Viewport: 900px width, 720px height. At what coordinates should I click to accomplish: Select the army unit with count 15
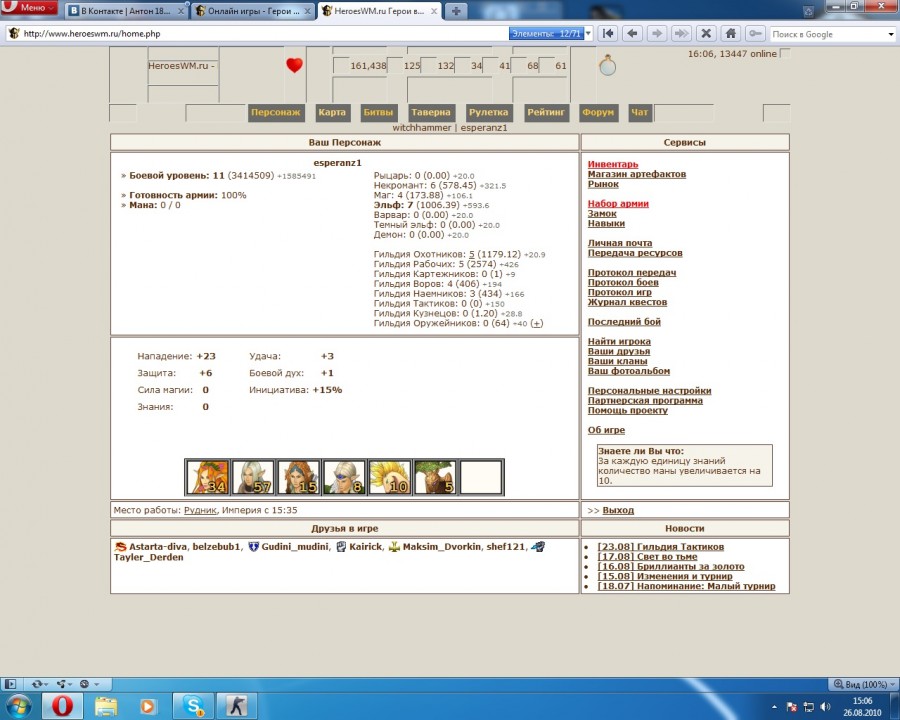pos(298,477)
